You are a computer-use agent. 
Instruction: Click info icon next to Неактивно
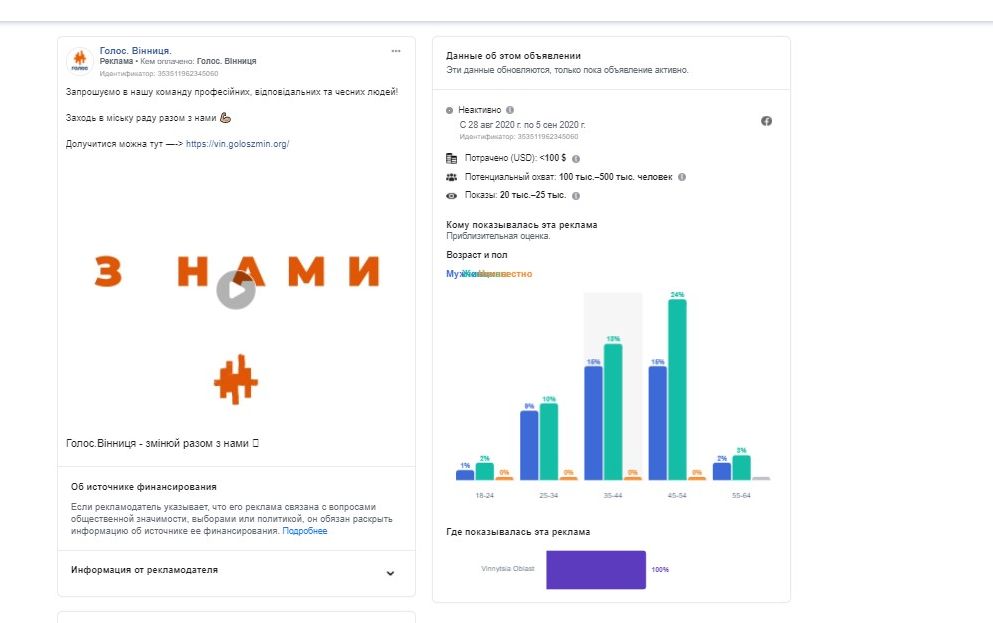pos(510,110)
